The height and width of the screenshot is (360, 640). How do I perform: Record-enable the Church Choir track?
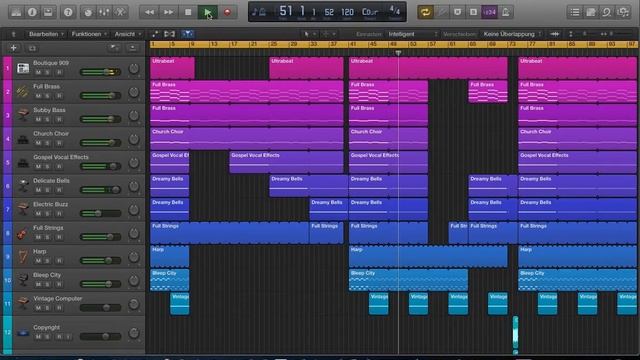(59, 143)
